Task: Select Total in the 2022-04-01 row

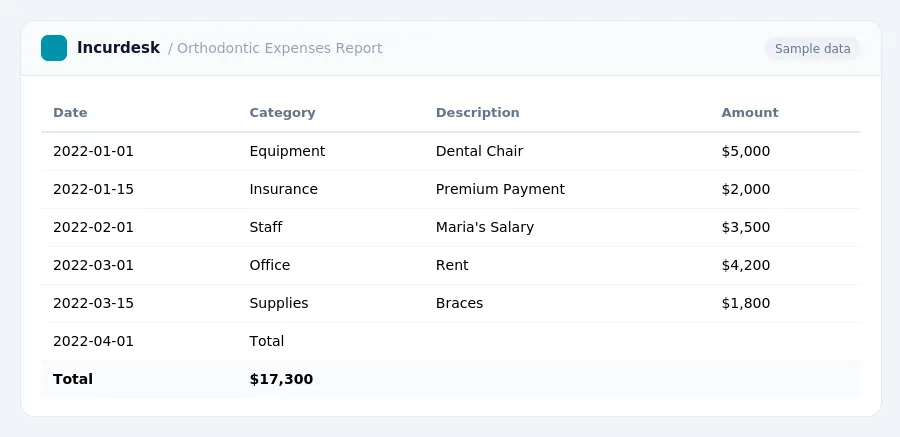Action: 266,341
